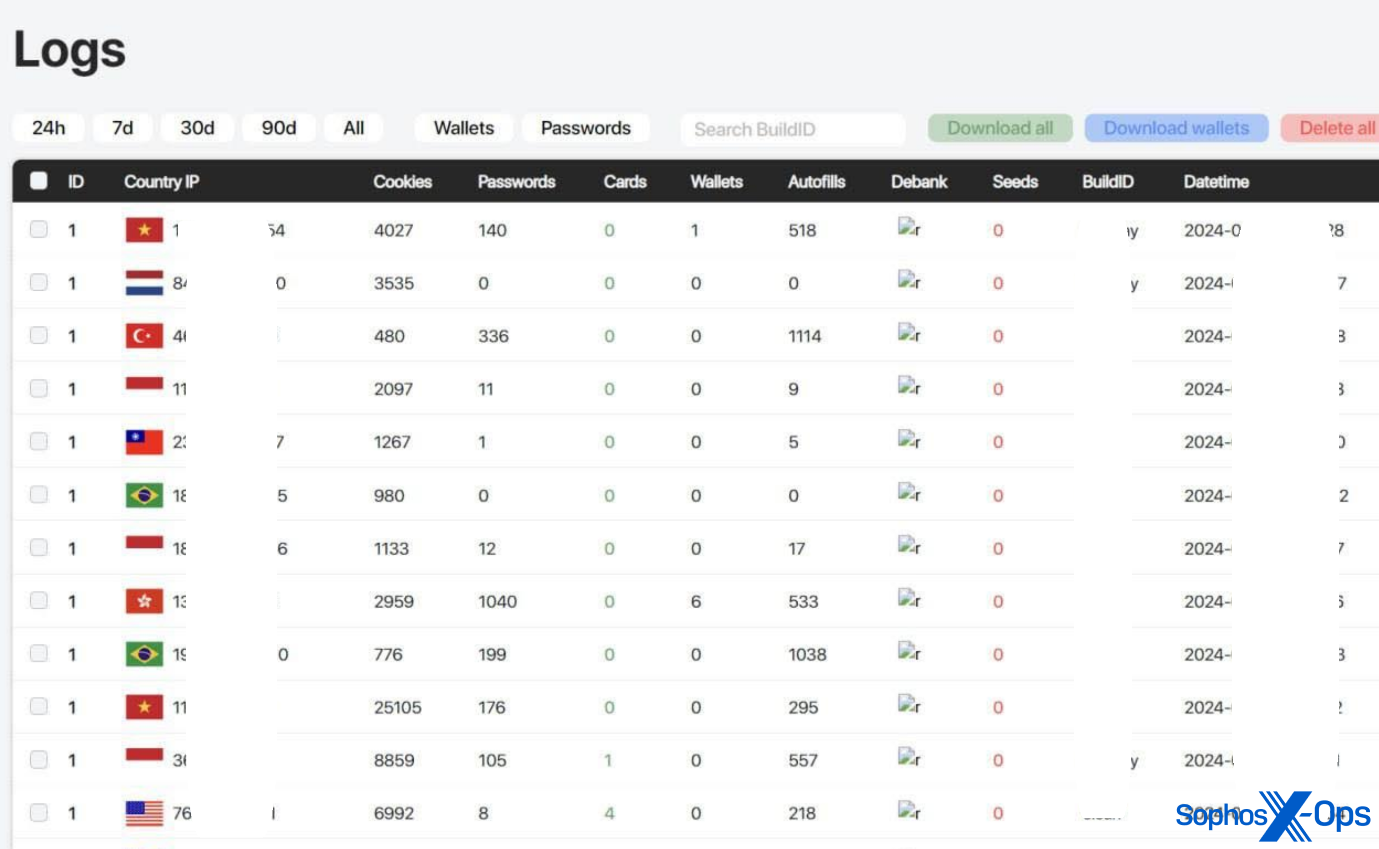Image resolution: width=1379 pixels, height=849 pixels.
Task: Apply the Passwords filter
Action: [x=586, y=128]
